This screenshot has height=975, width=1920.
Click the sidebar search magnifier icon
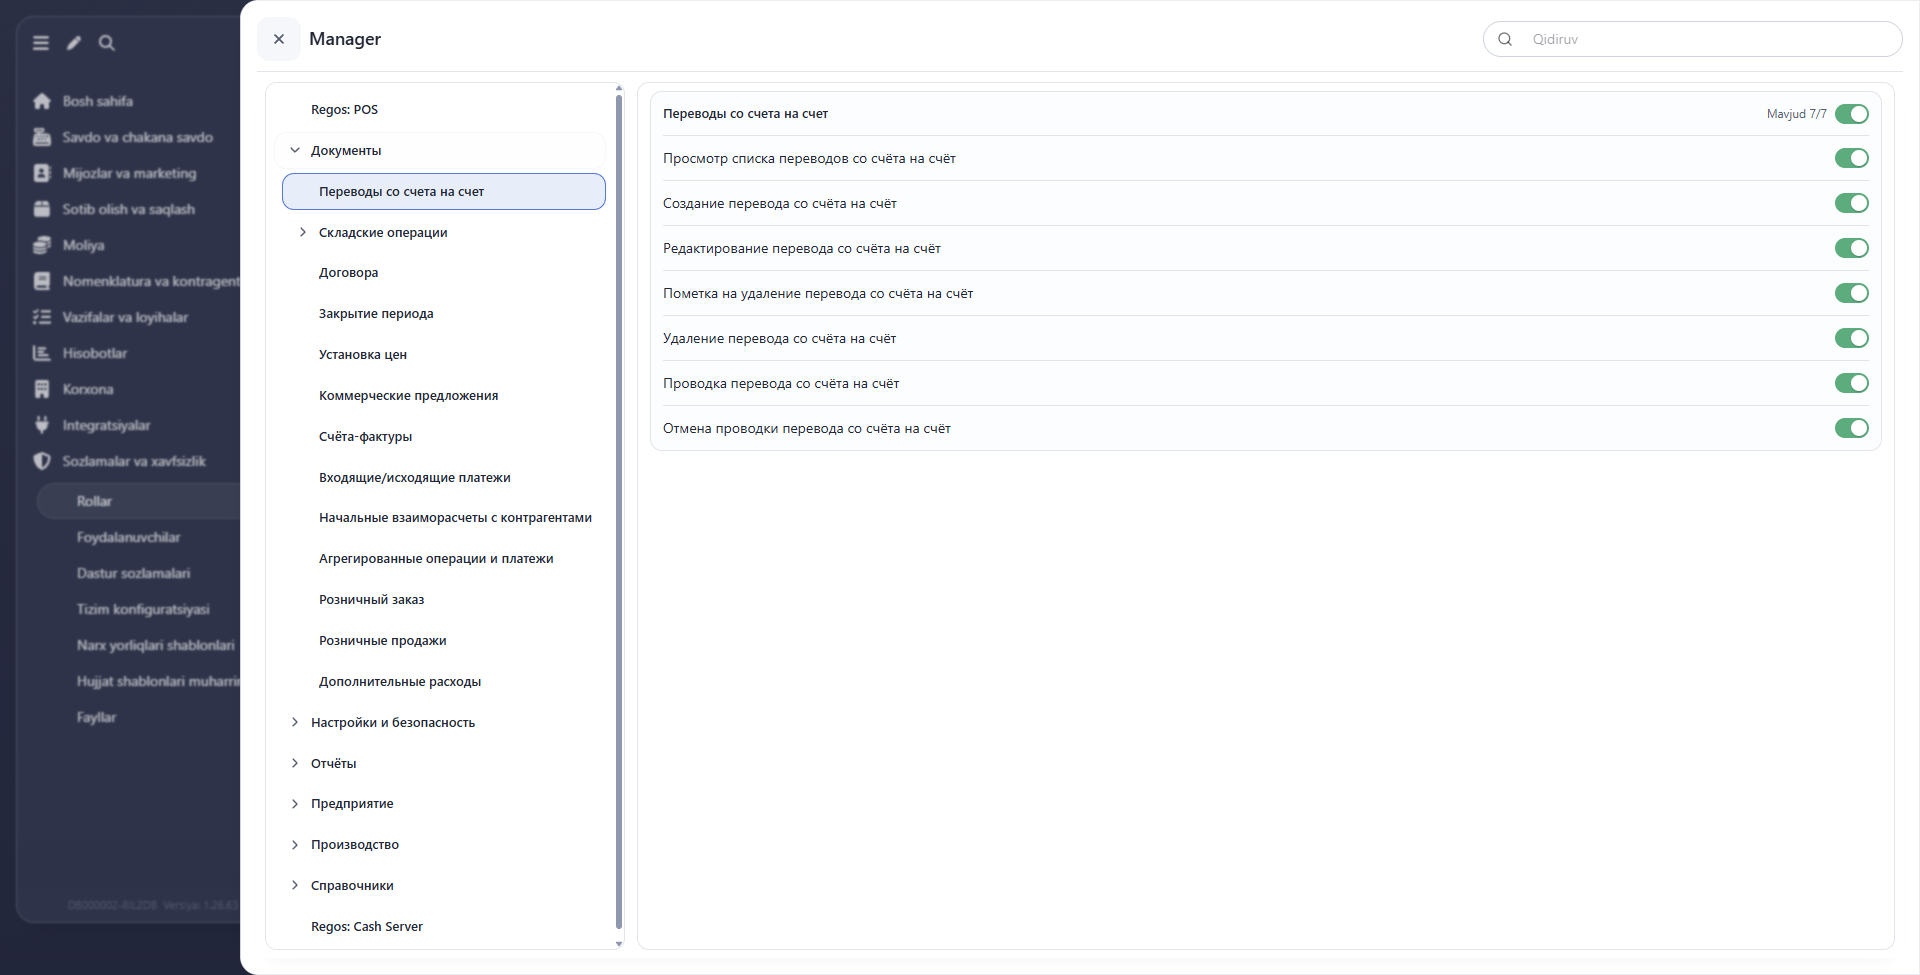click(107, 43)
